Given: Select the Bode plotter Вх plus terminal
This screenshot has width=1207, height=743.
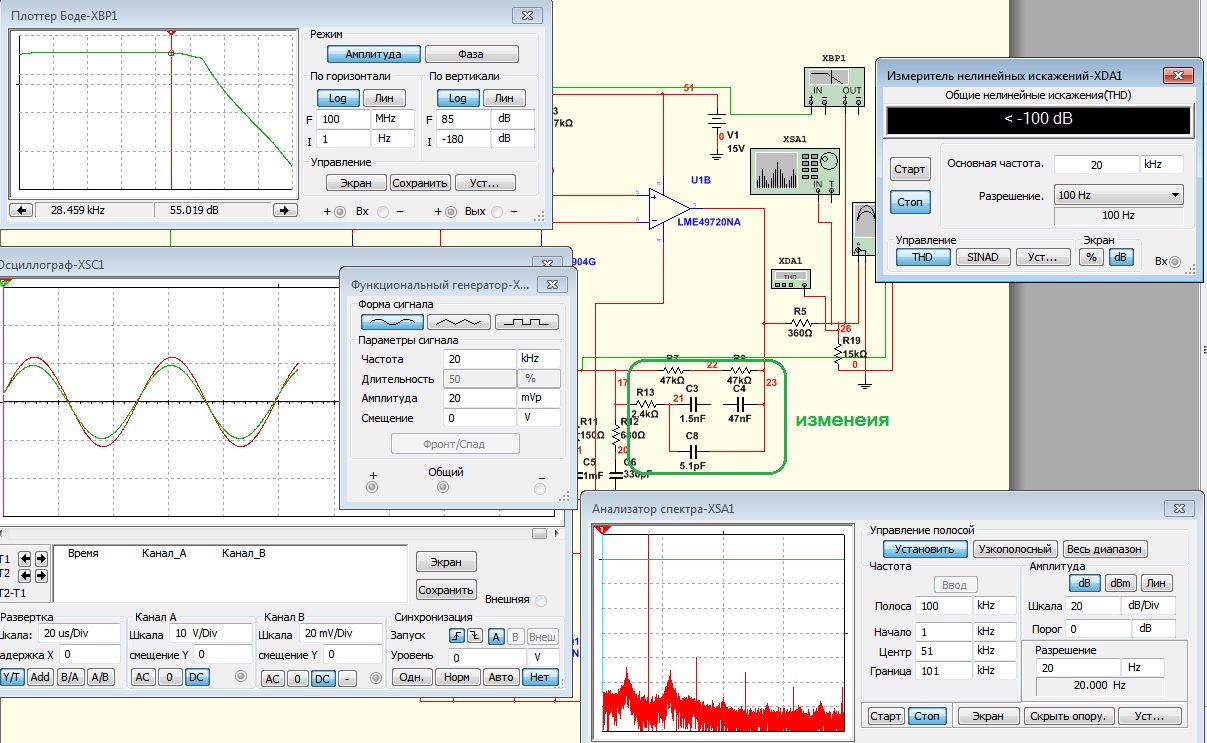Looking at the screenshot, I should point(339,212).
